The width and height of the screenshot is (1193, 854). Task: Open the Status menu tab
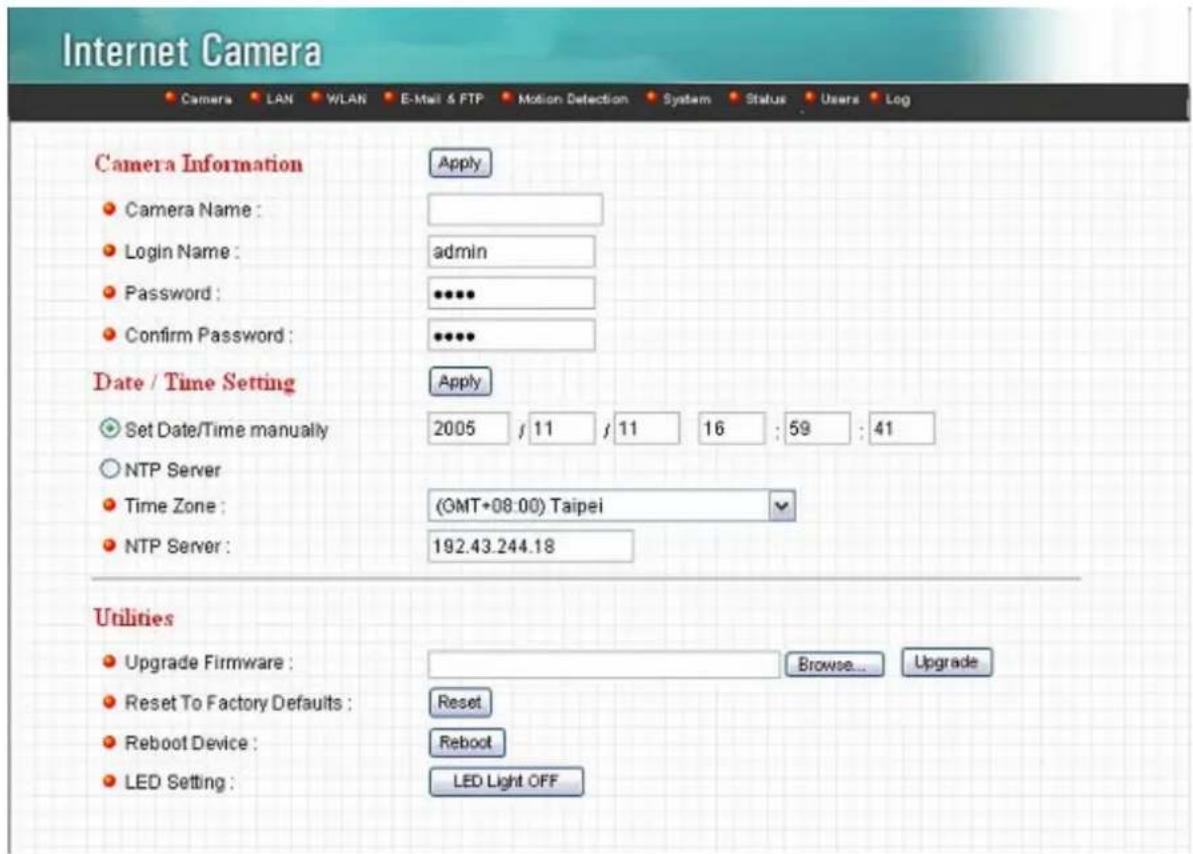pyautogui.click(x=765, y=99)
